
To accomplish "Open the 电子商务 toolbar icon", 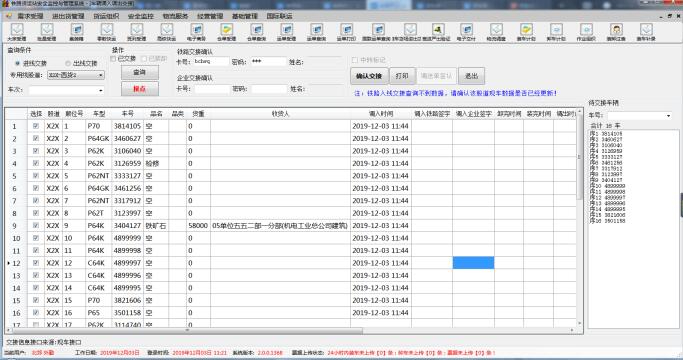I will pyautogui.click(x=196, y=32).
